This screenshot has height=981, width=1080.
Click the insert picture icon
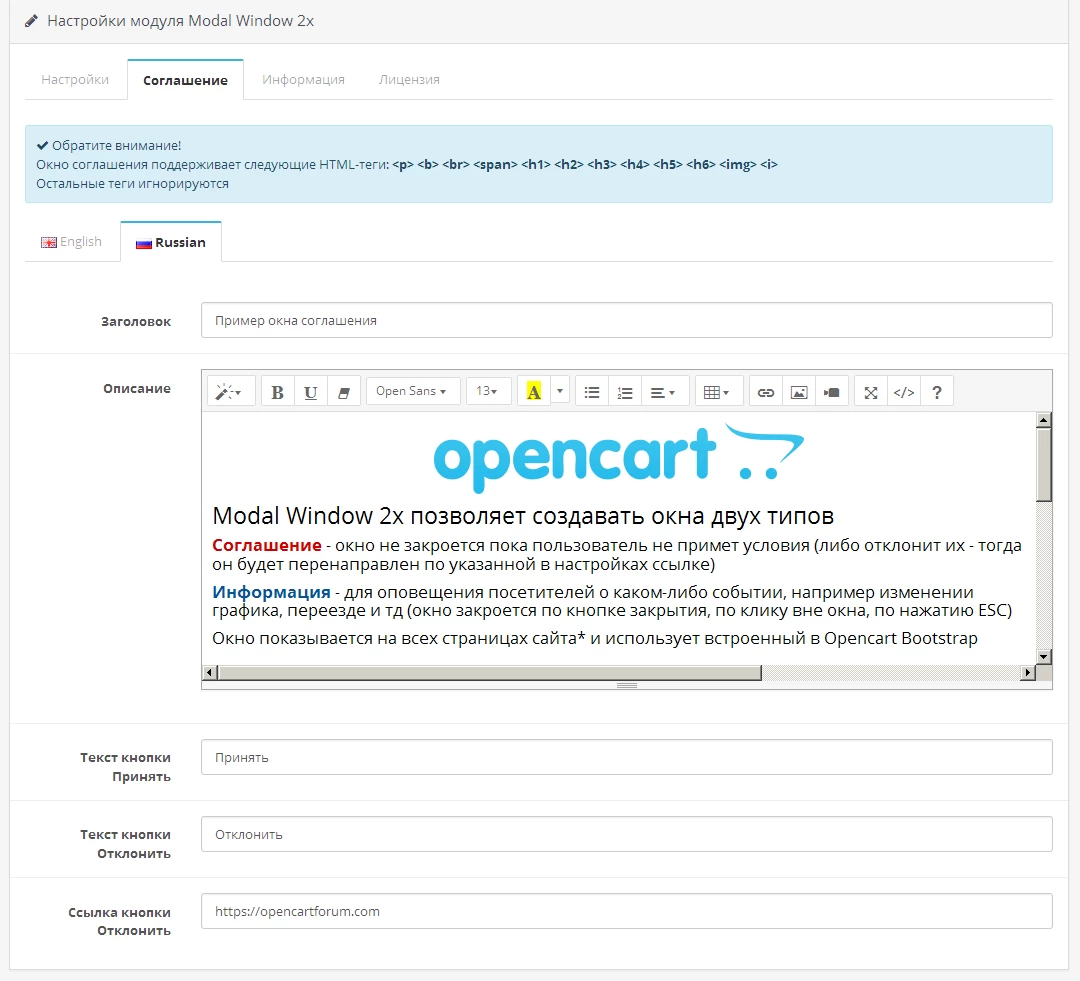coord(799,392)
